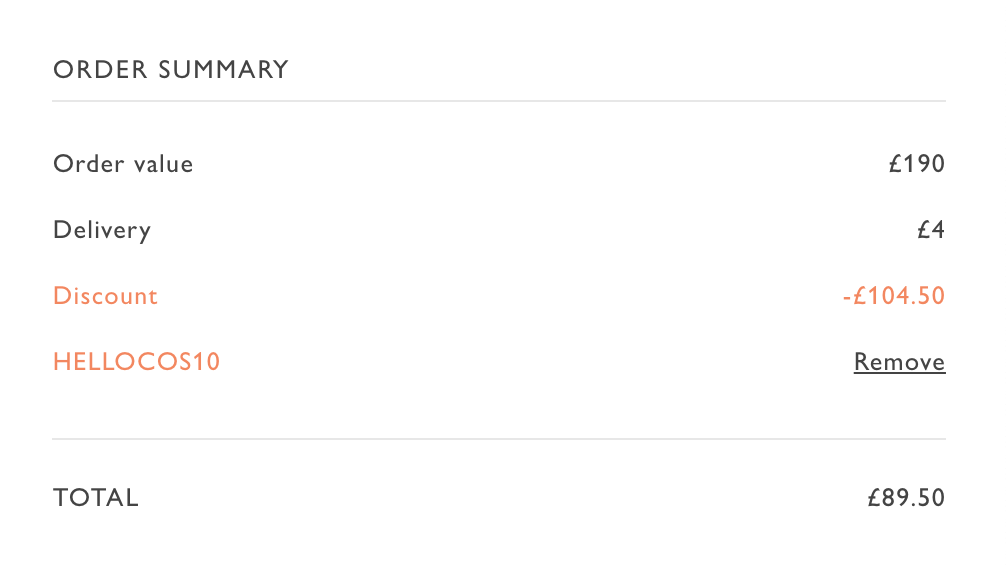Viewport: 1006px width, 568px height.
Task: Click the £190 order value amount
Action: pyautogui.click(x=917, y=164)
